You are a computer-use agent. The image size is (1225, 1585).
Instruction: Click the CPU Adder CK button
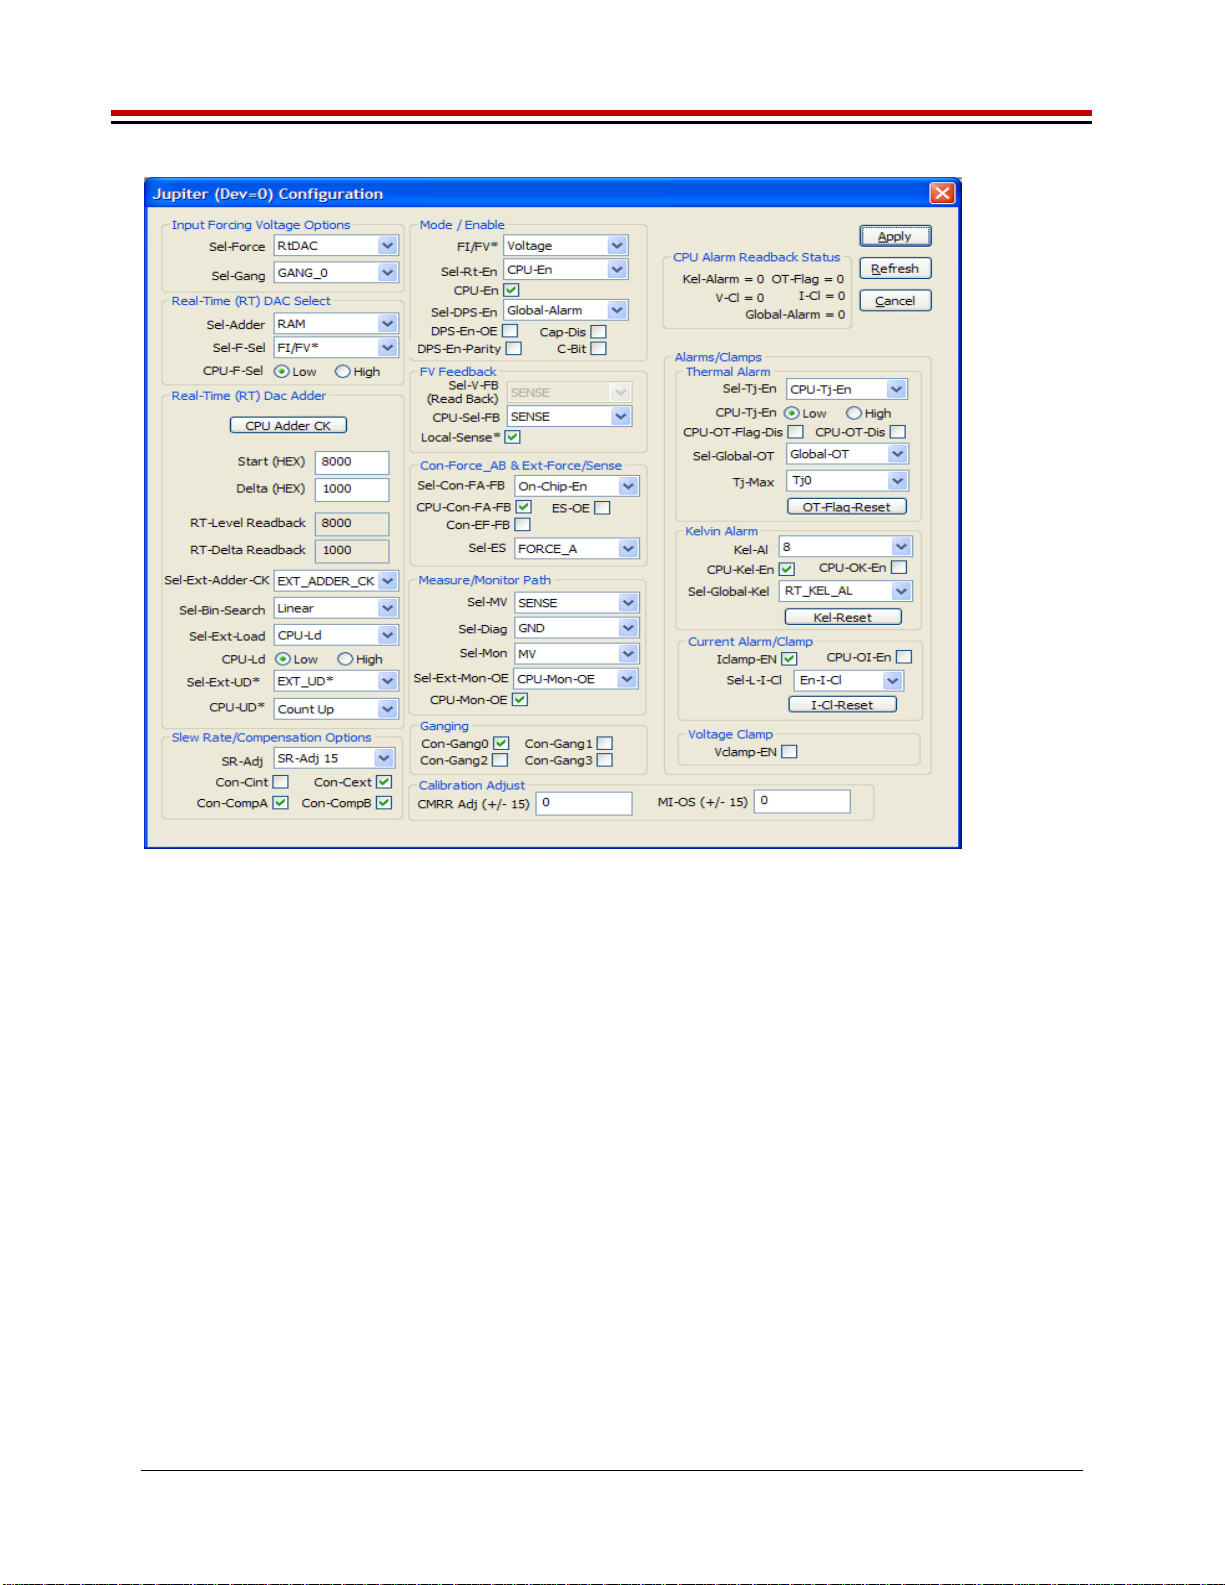coord(288,425)
